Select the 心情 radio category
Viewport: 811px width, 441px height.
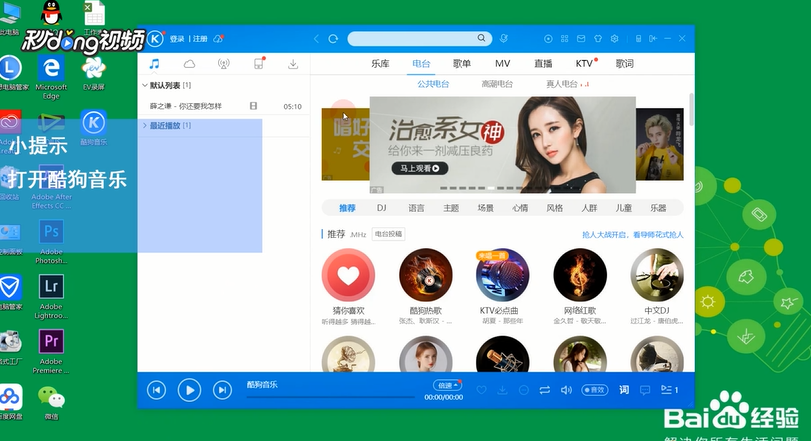(x=520, y=208)
